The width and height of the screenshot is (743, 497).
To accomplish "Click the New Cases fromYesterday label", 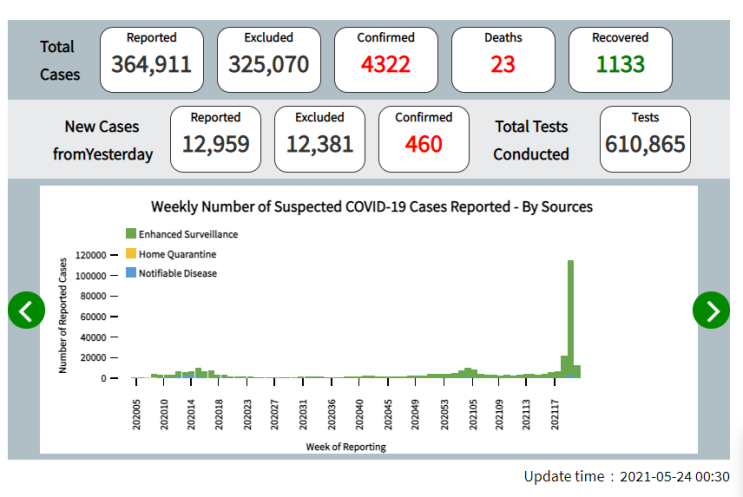I will pos(103,140).
